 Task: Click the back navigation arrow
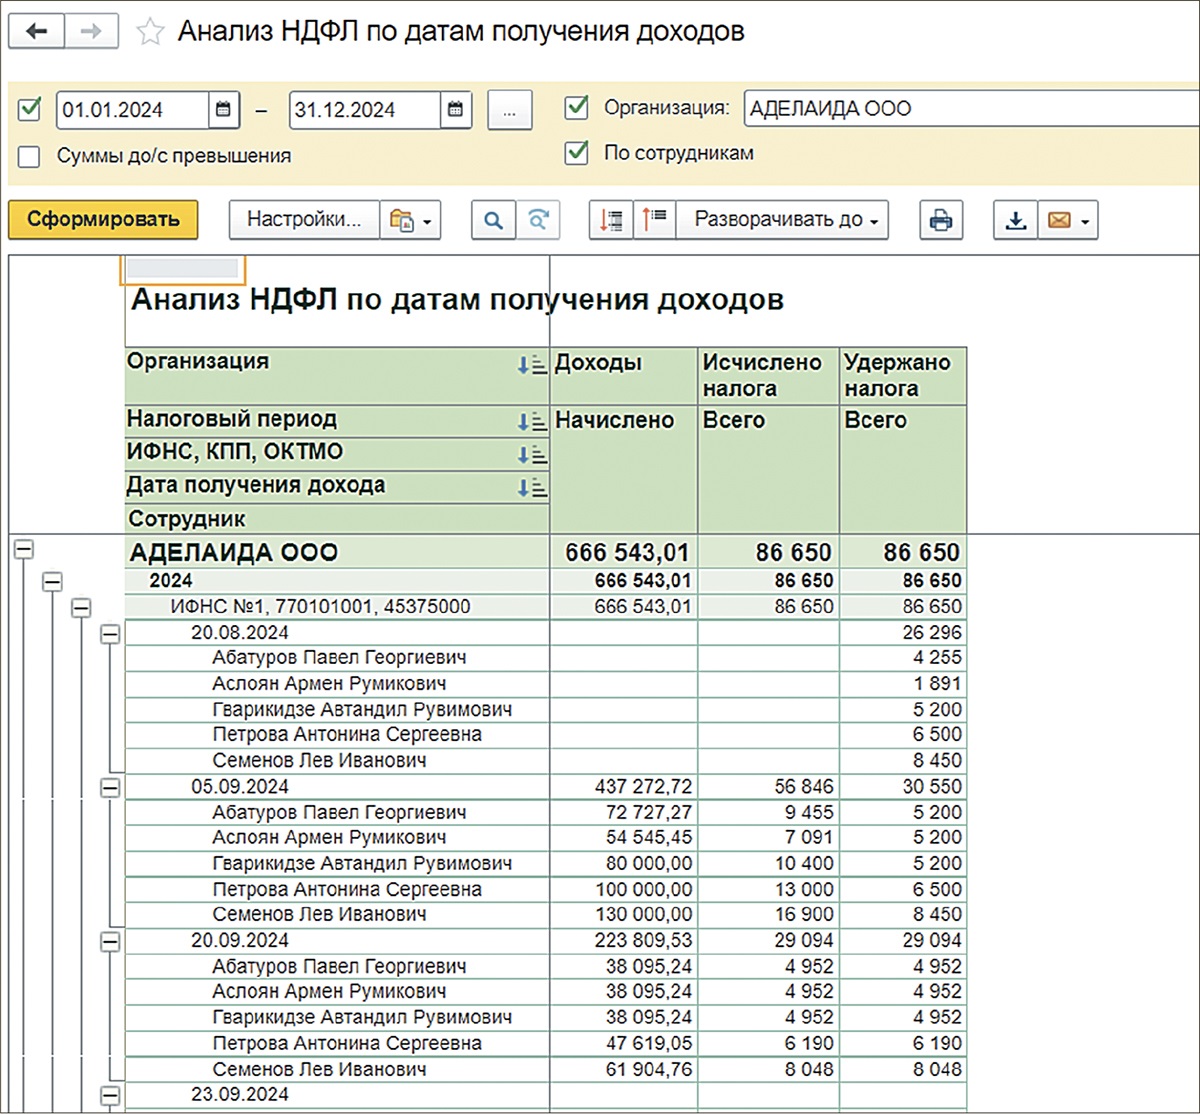tap(36, 32)
